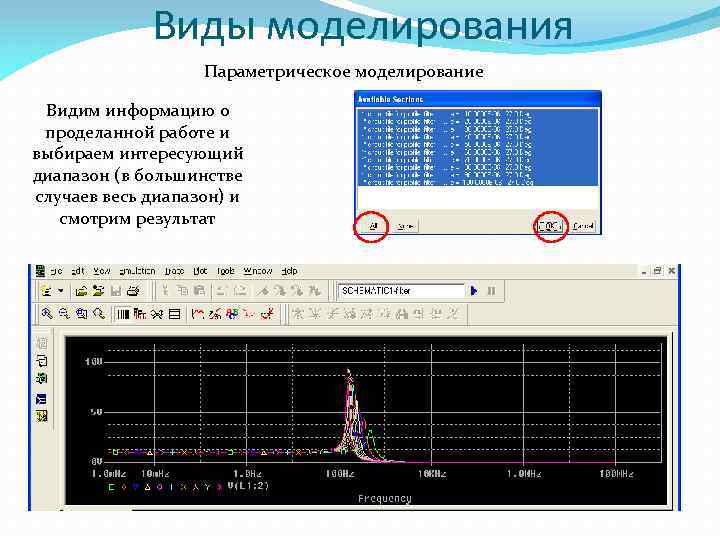Click the last grayed cursor toolbar icon

[453, 314]
